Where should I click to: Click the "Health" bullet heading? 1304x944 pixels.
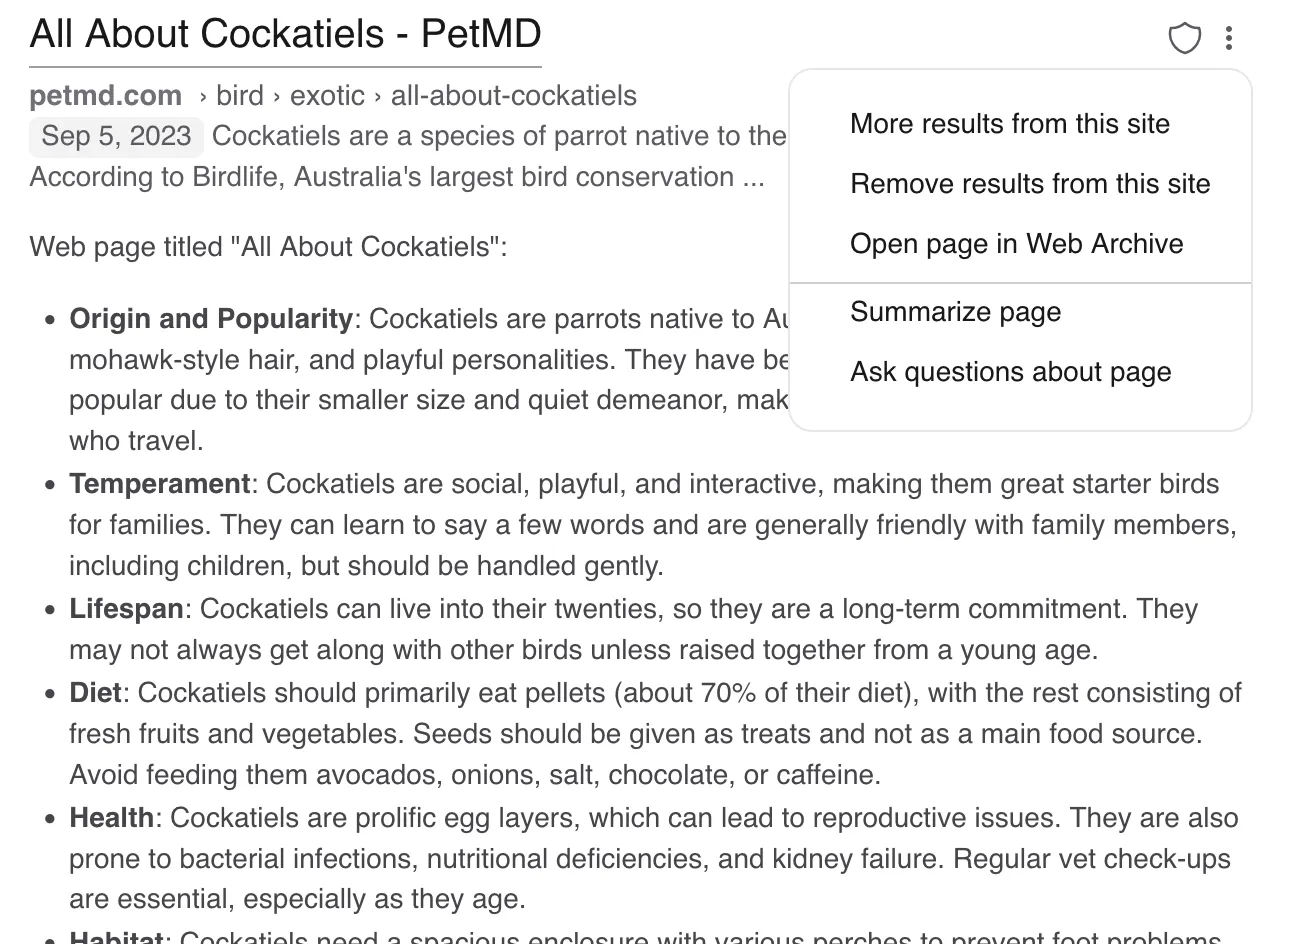click(x=111, y=818)
